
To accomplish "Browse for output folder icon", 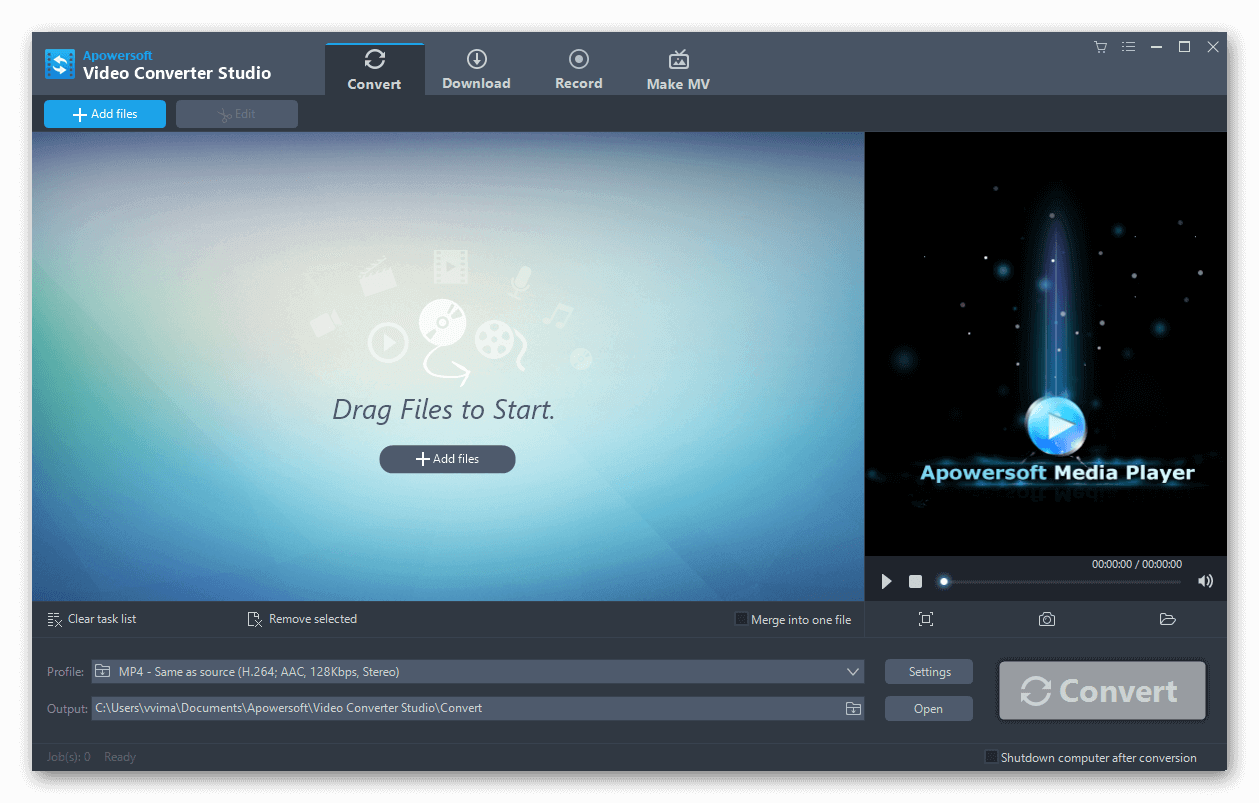I will [x=852, y=709].
